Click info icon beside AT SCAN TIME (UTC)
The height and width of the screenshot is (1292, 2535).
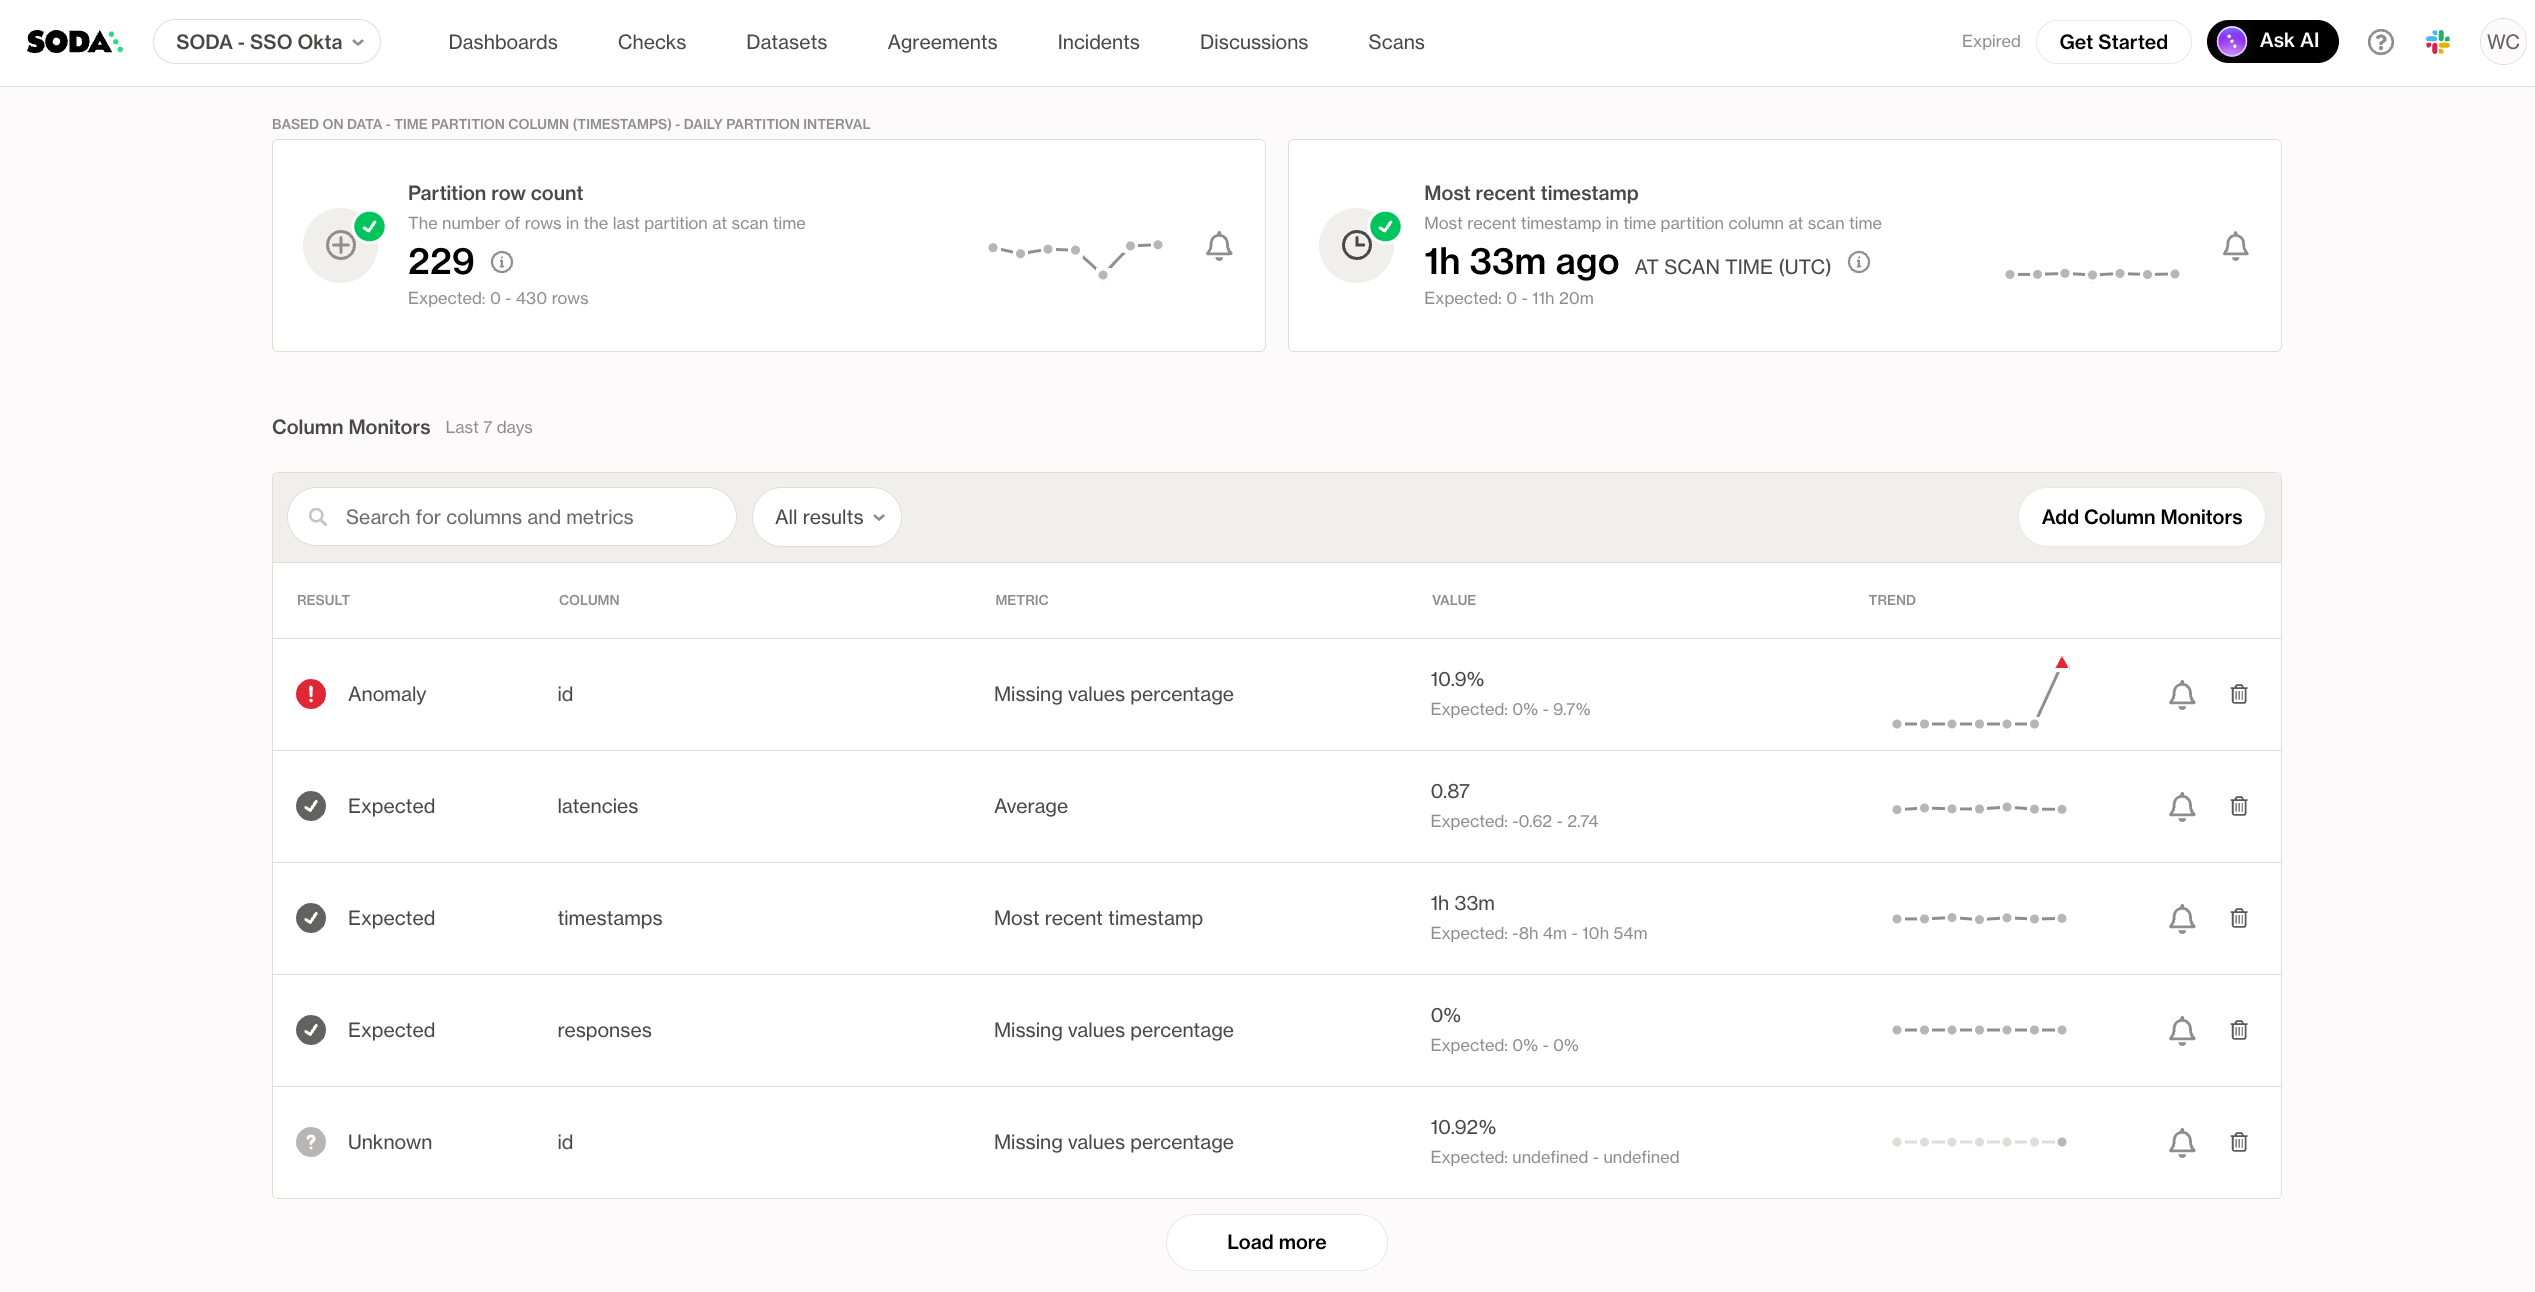(x=1858, y=262)
